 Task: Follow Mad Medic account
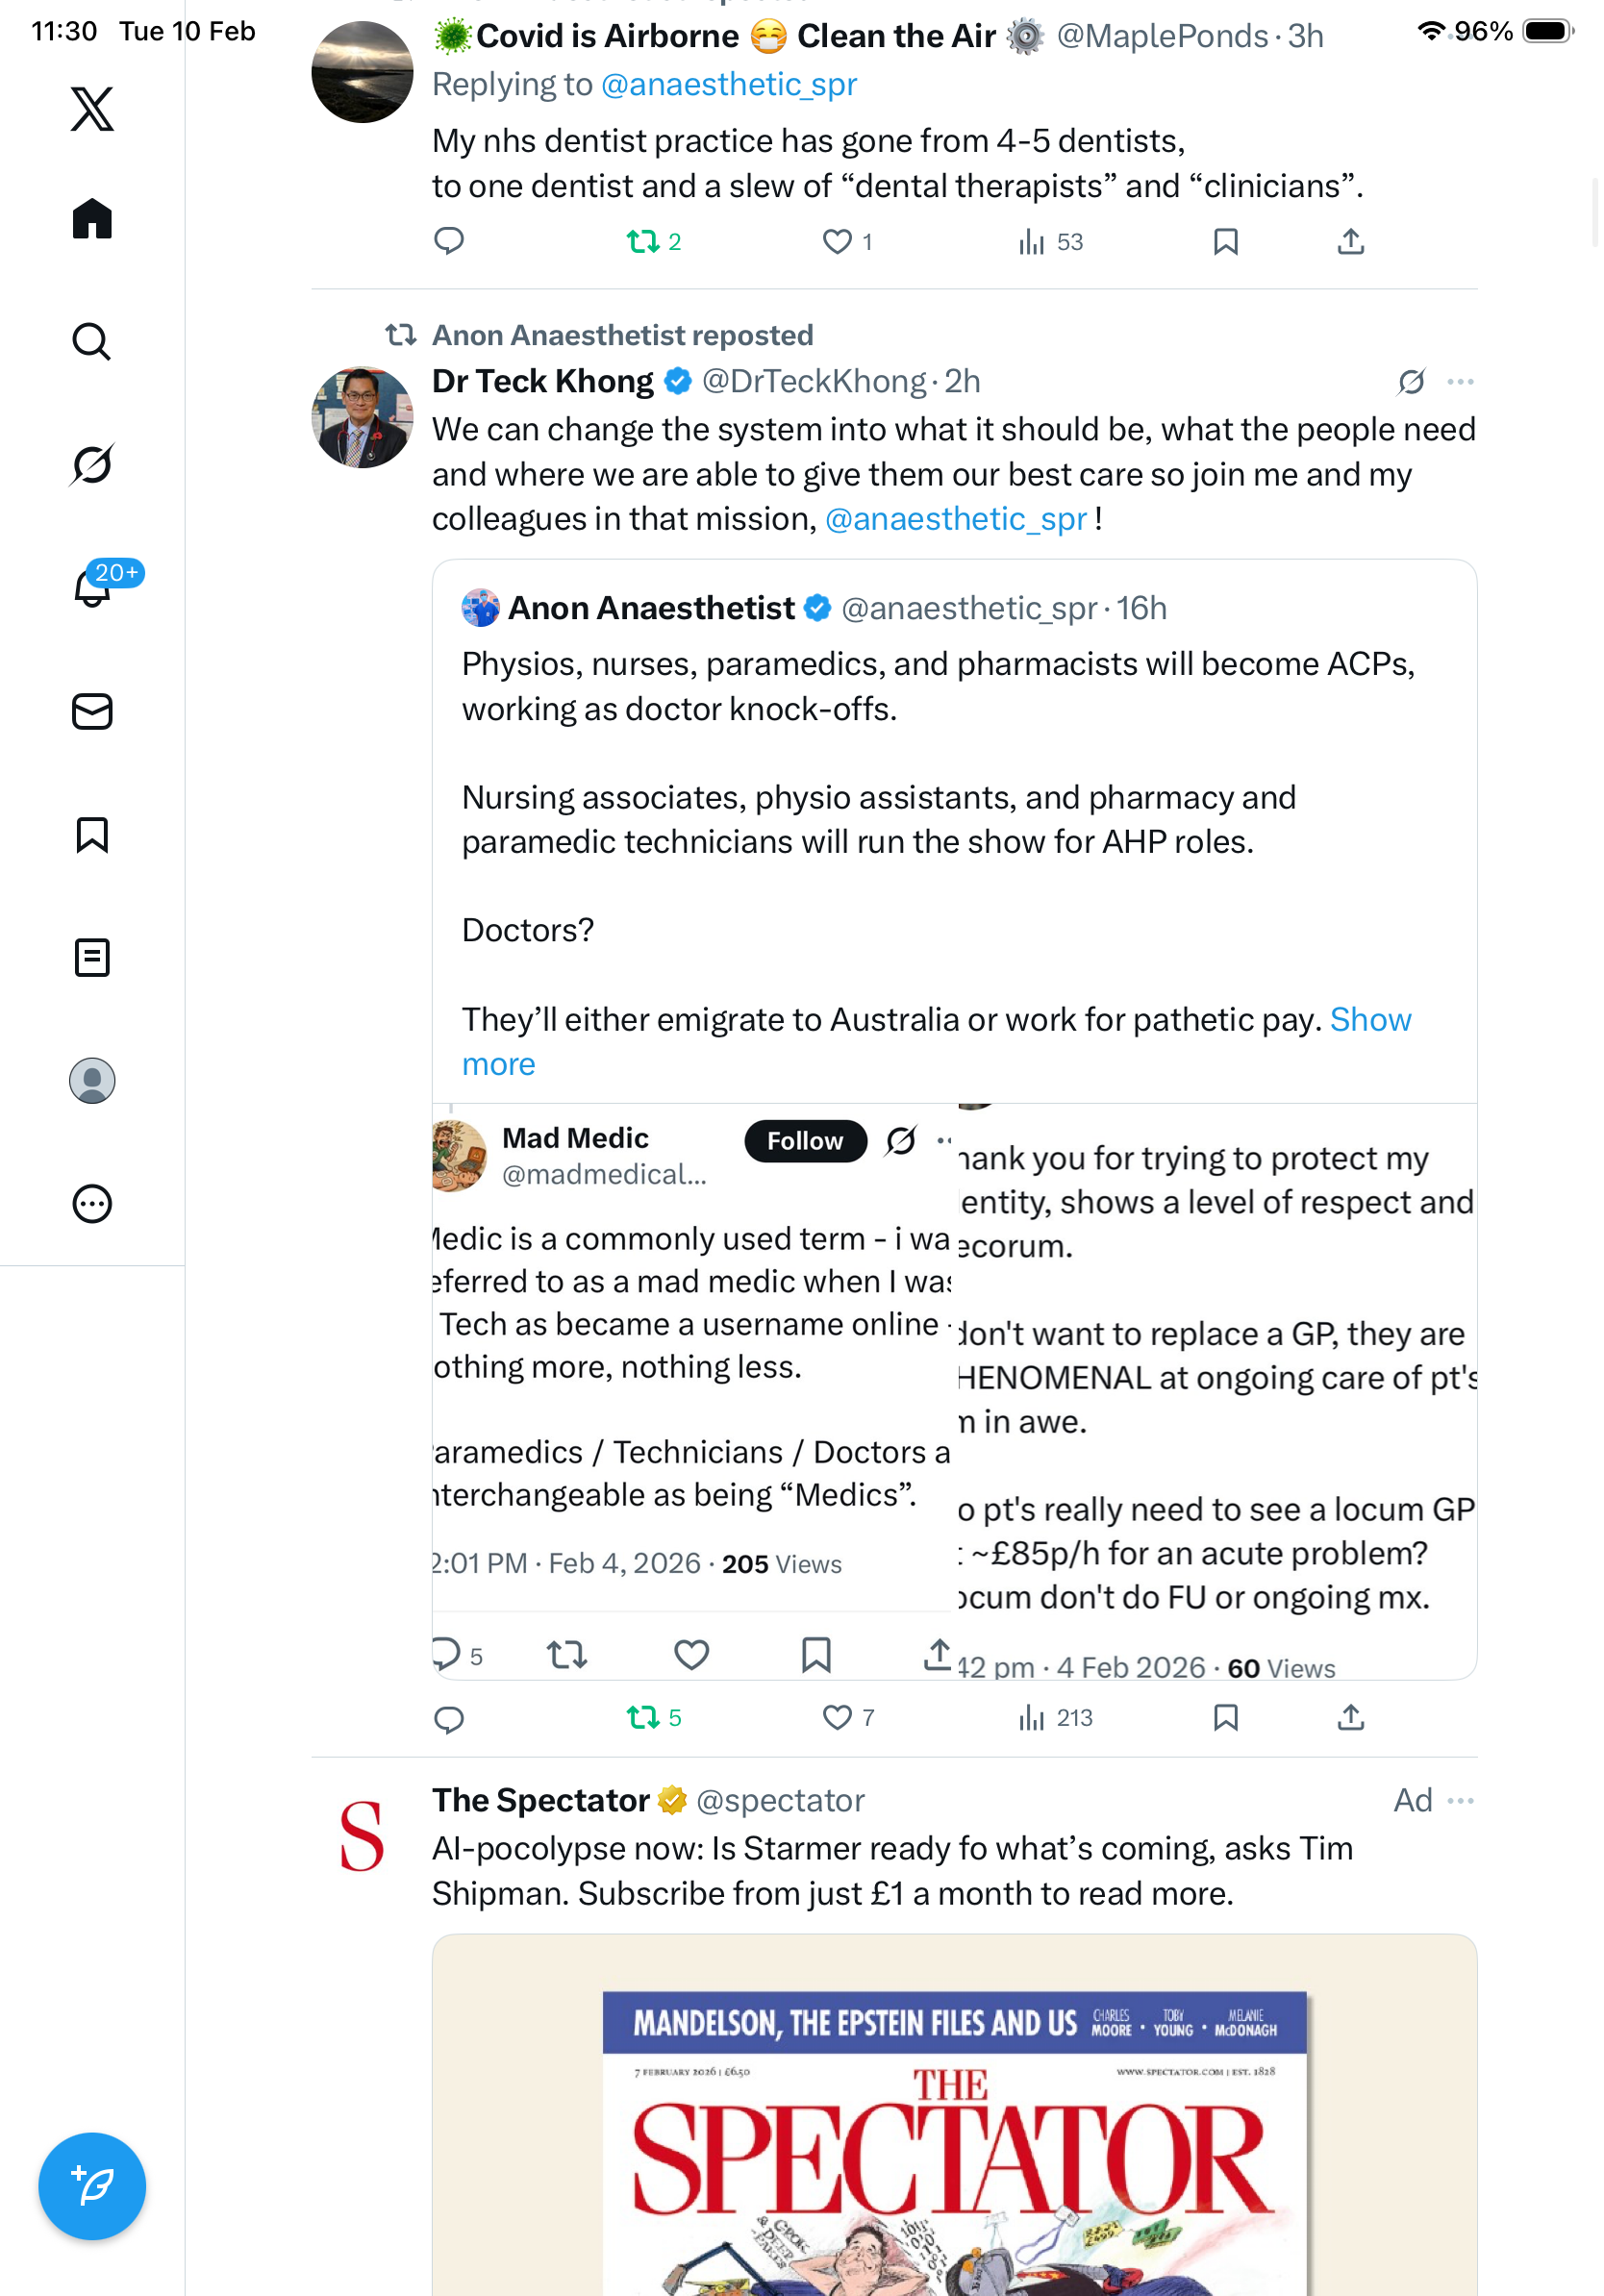click(805, 1141)
